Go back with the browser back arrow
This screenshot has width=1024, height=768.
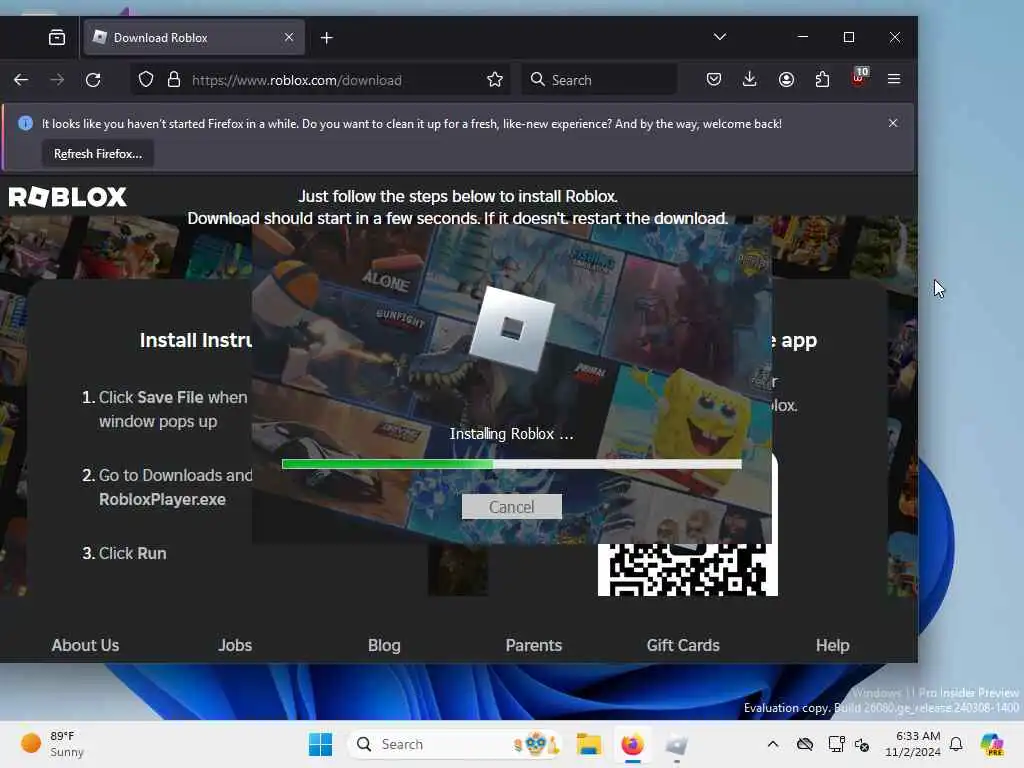21,80
